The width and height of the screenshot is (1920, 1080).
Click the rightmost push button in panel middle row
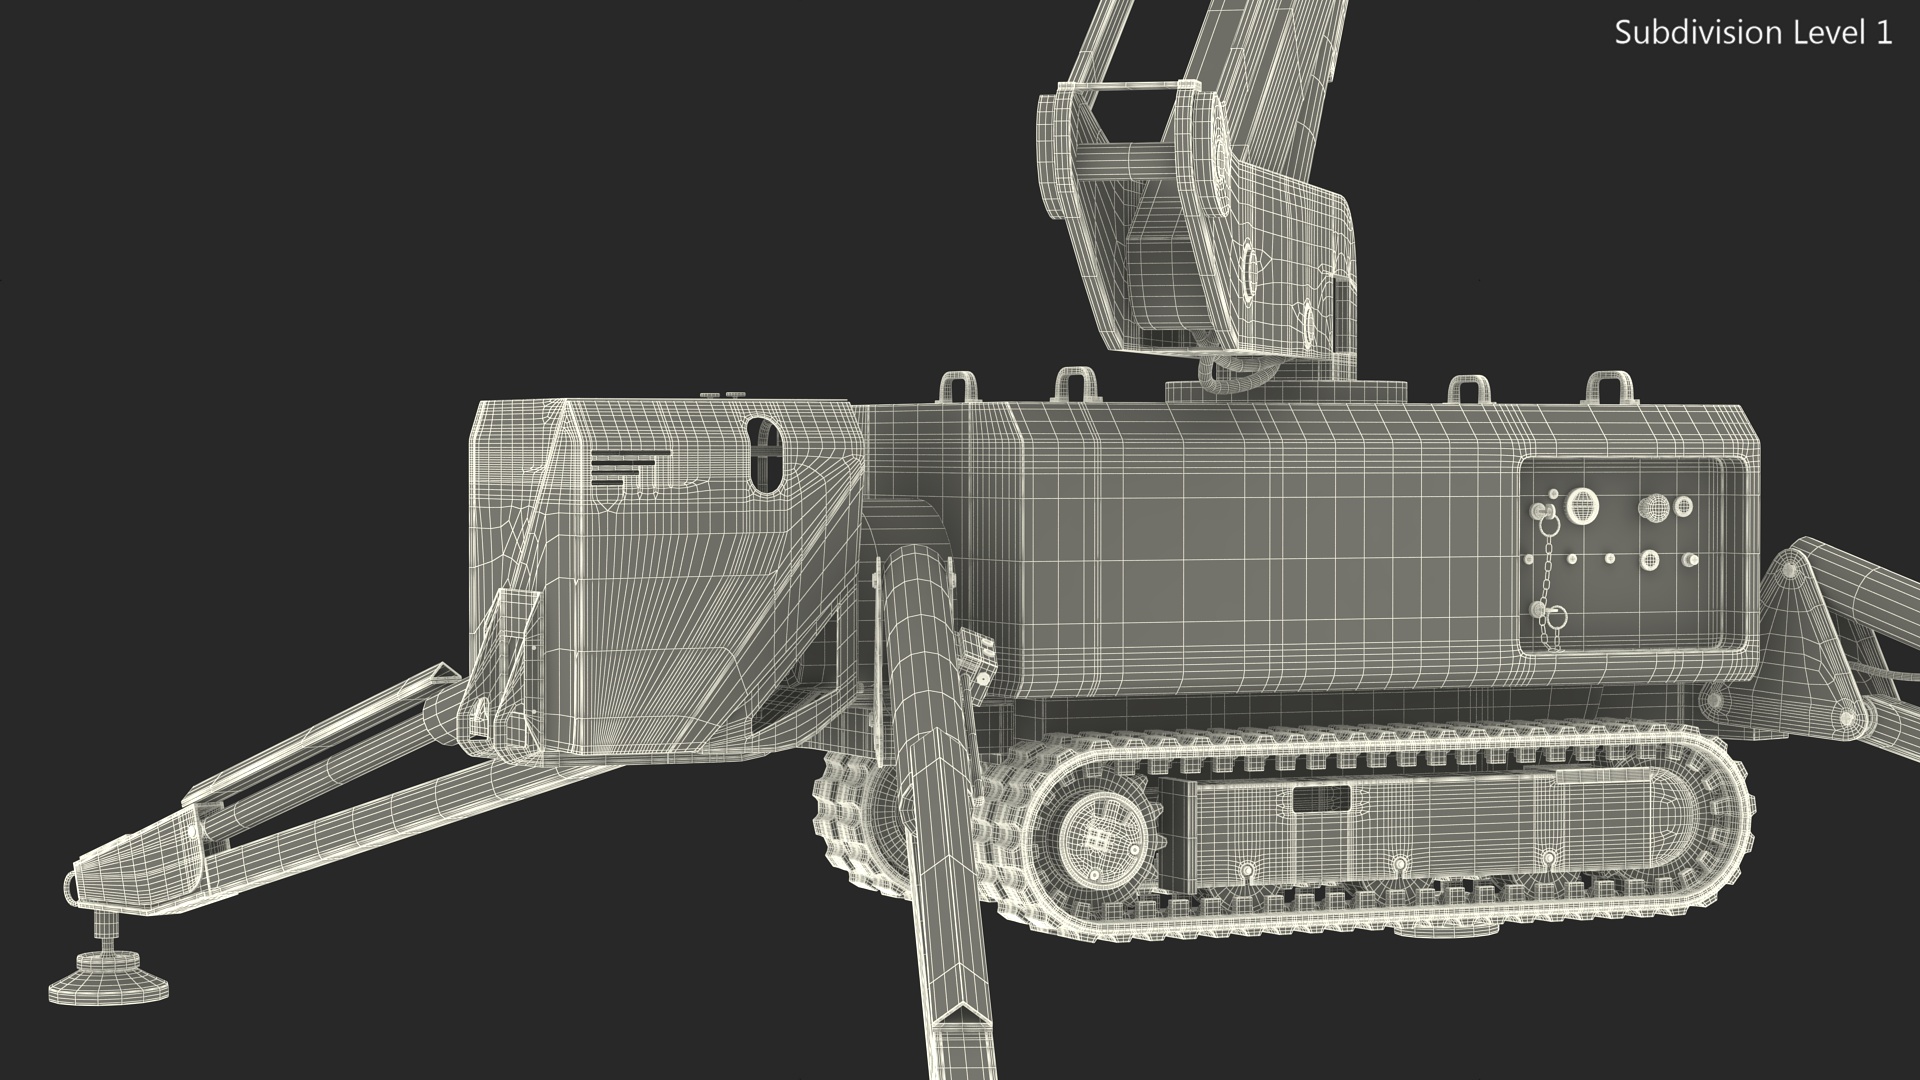tap(1692, 560)
